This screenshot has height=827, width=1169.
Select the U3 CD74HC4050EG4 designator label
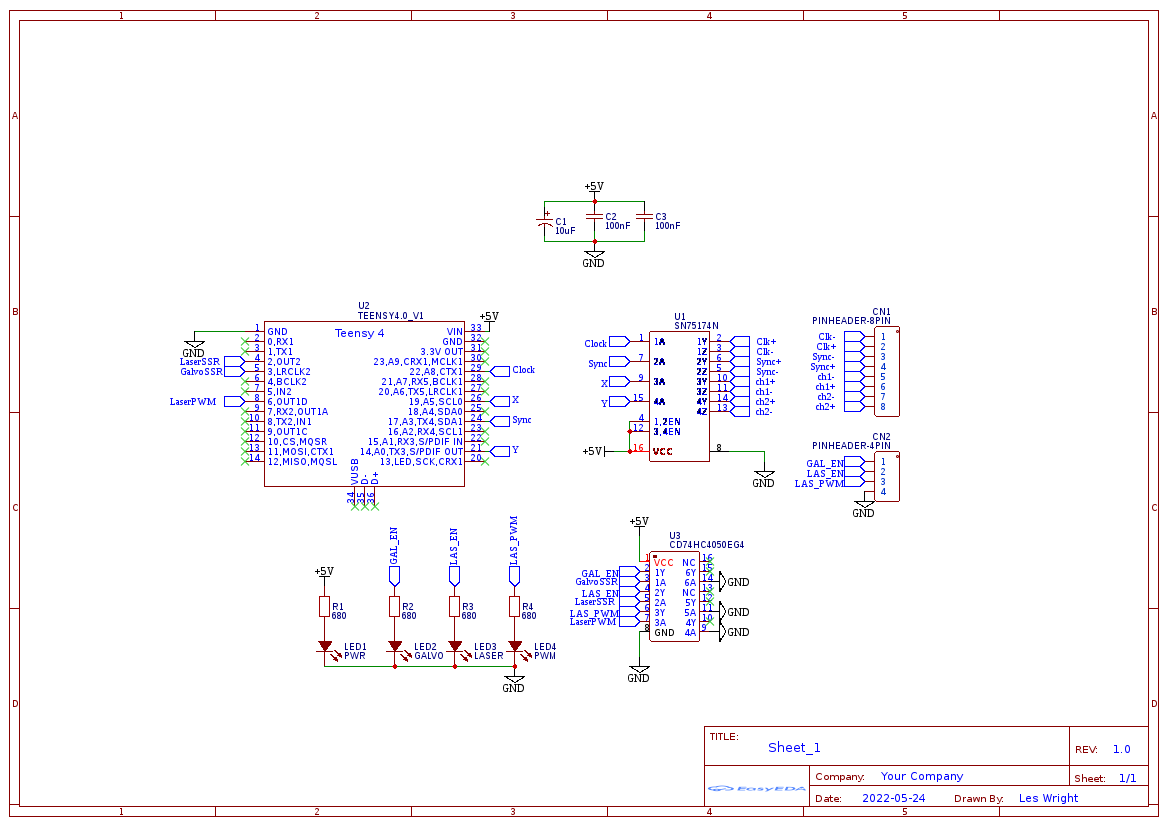click(x=706, y=540)
